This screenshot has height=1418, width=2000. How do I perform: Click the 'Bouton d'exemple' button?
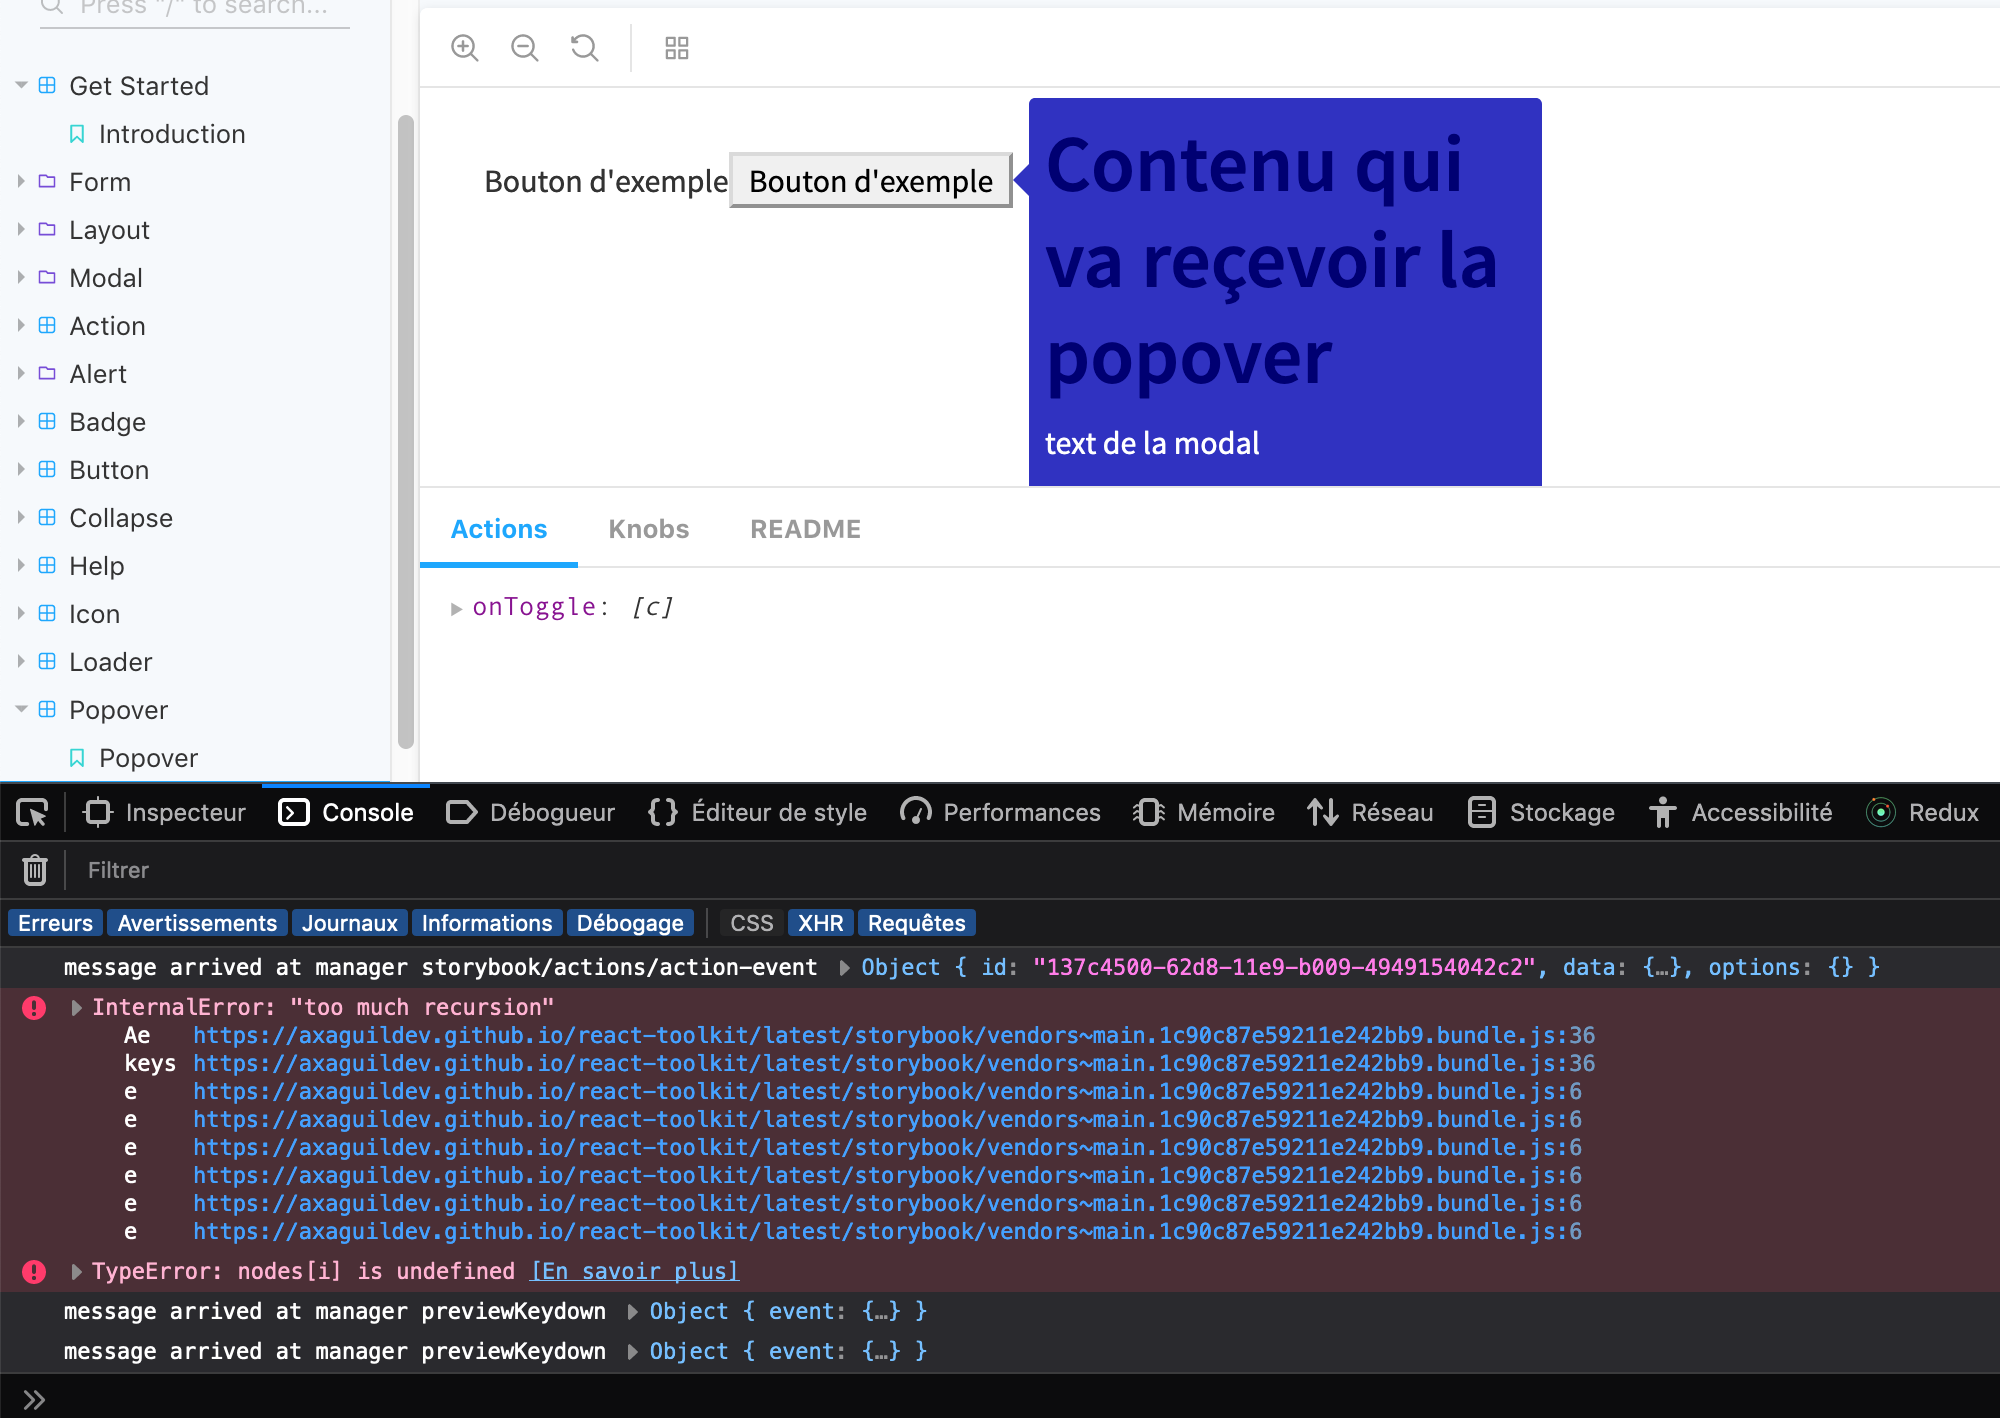tap(869, 181)
